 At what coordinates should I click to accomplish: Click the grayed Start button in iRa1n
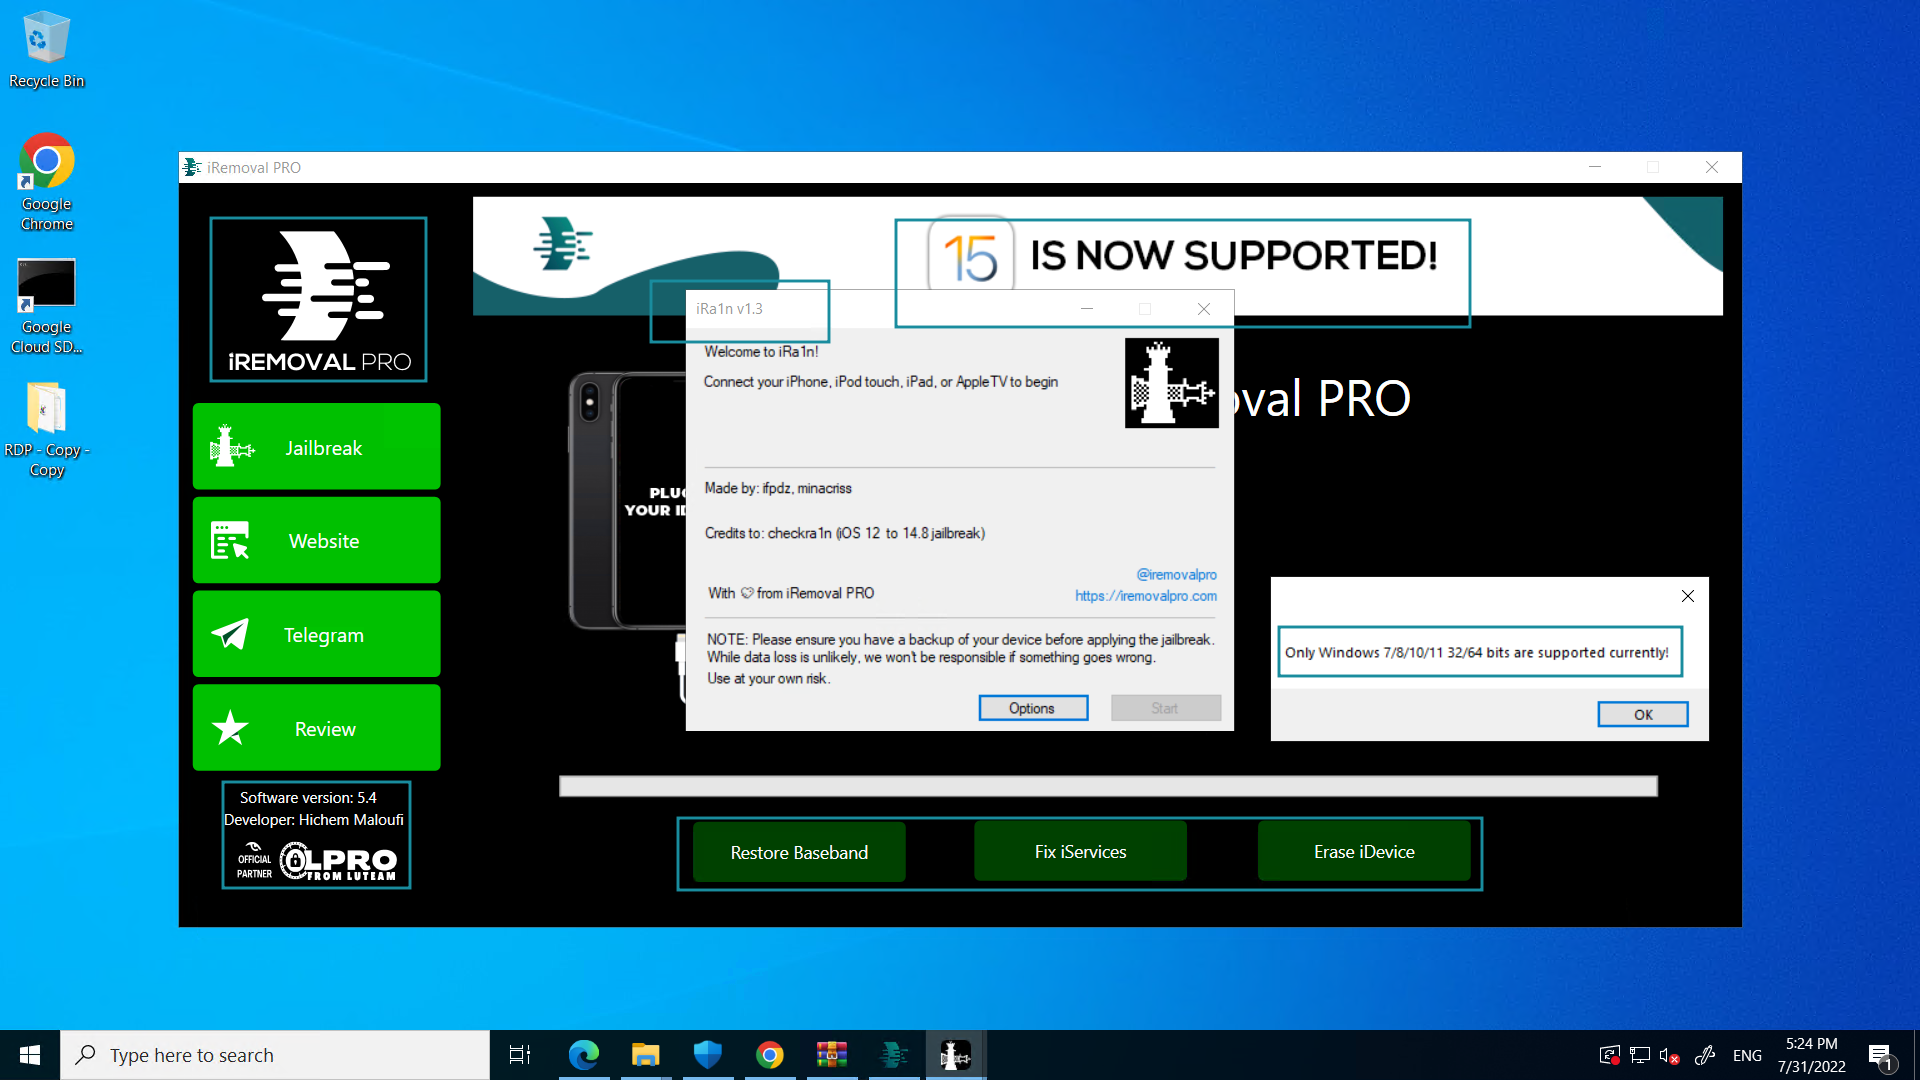[1165, 708]
